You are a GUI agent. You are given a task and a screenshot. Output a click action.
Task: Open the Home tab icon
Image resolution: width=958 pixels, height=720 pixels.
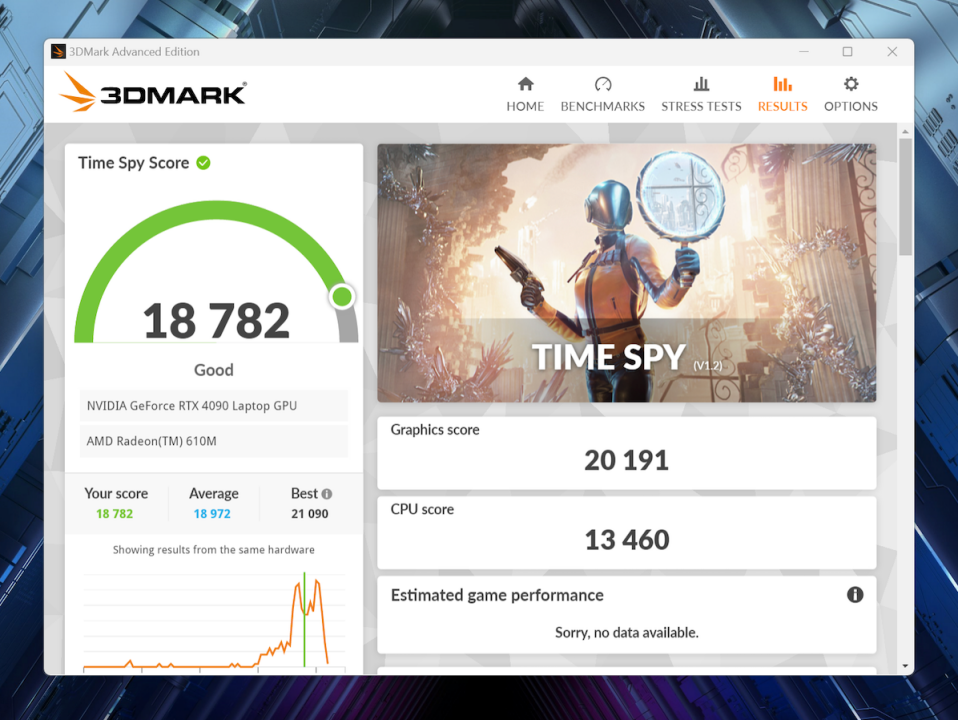[x=525, y=84]
